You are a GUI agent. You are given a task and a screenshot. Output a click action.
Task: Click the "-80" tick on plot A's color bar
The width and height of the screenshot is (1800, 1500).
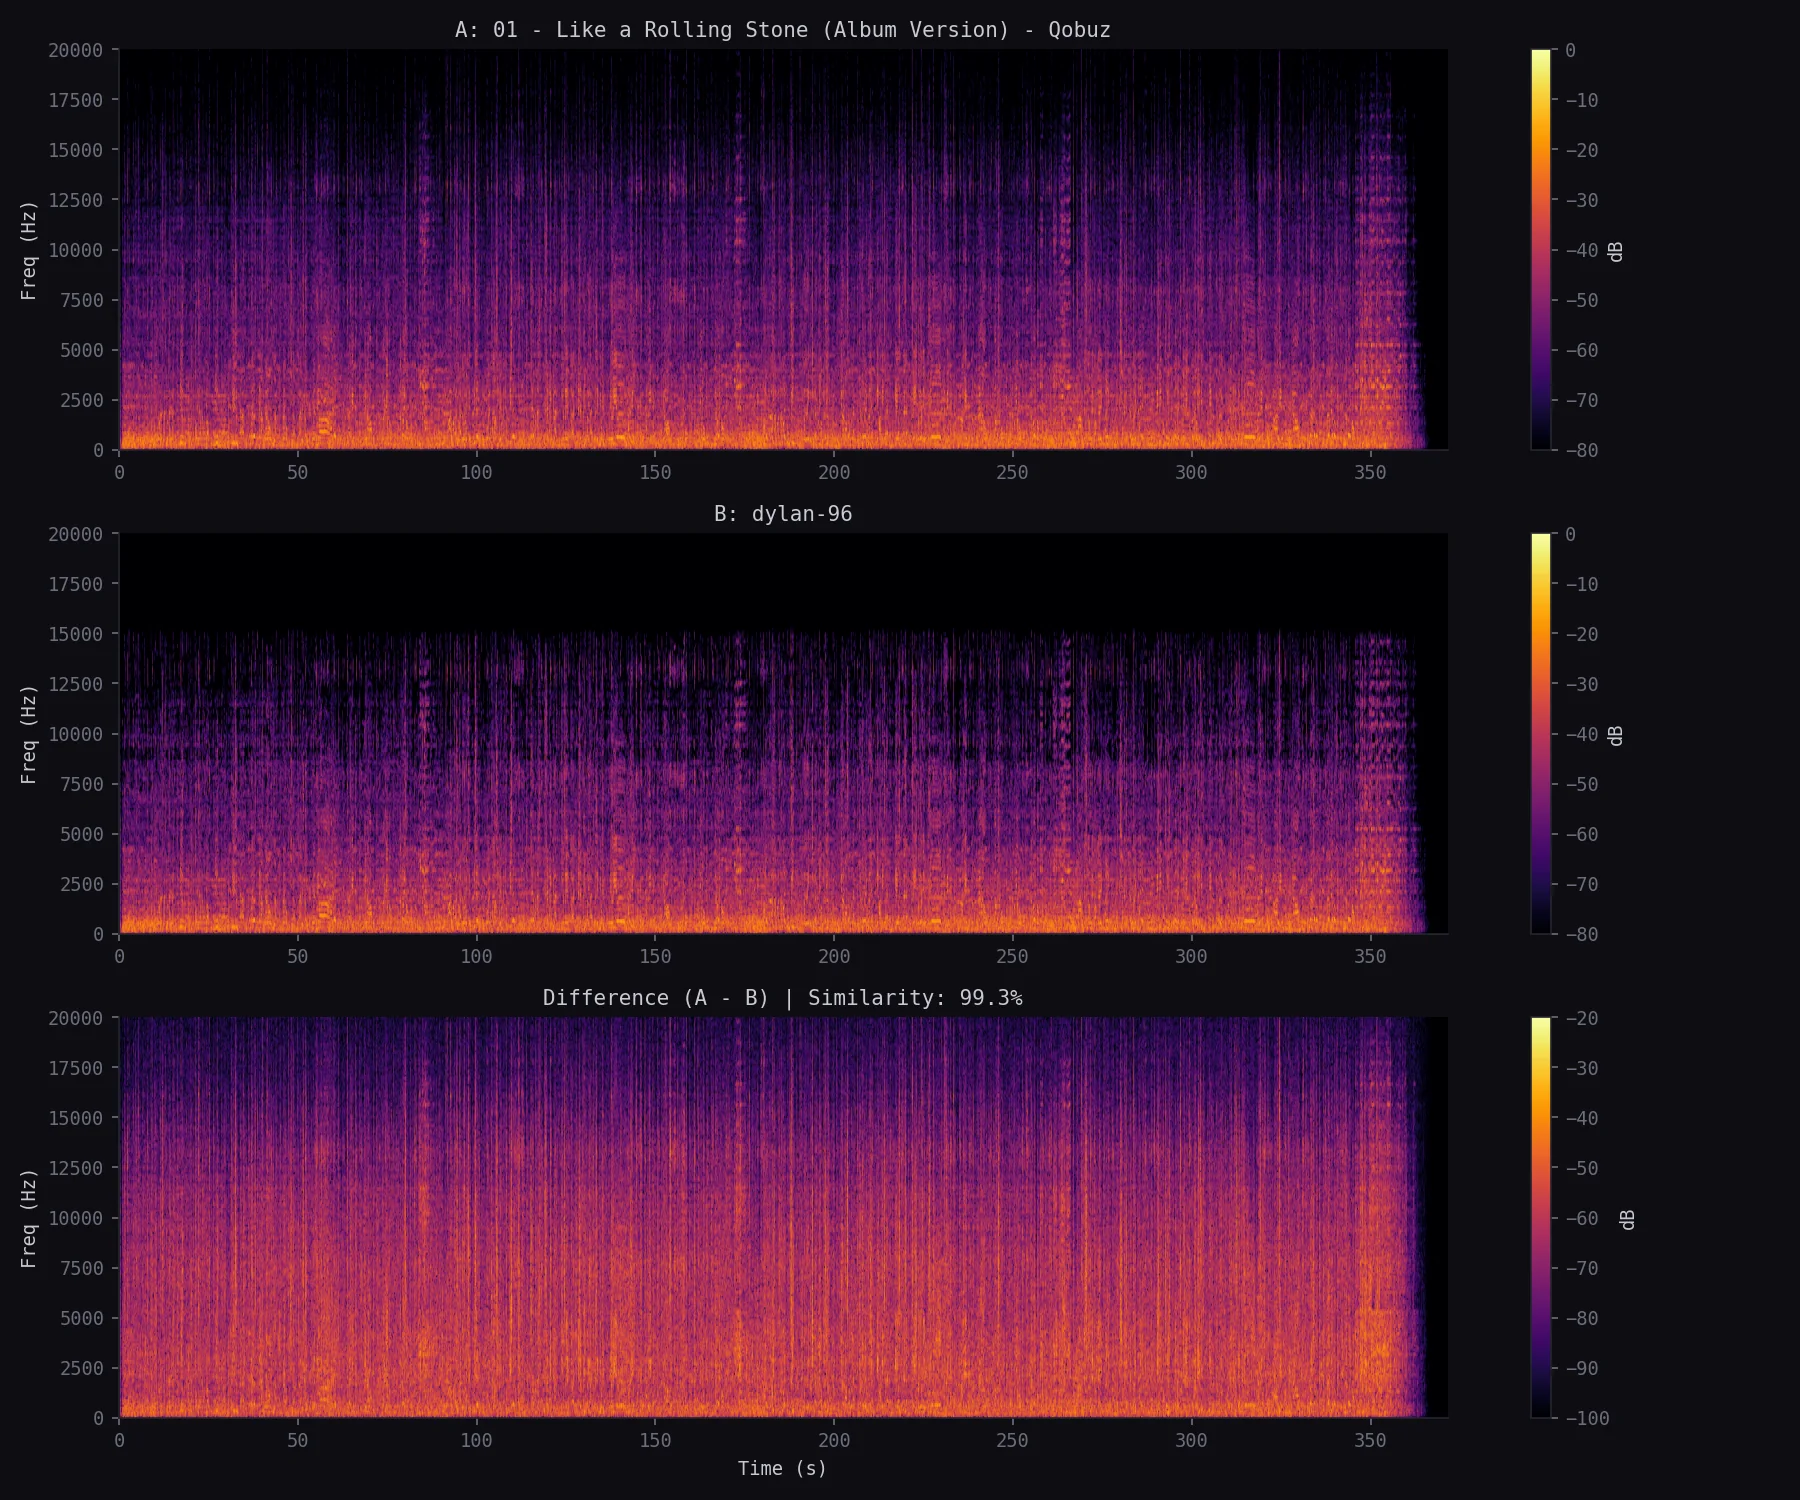click(x=1581, y=450)
